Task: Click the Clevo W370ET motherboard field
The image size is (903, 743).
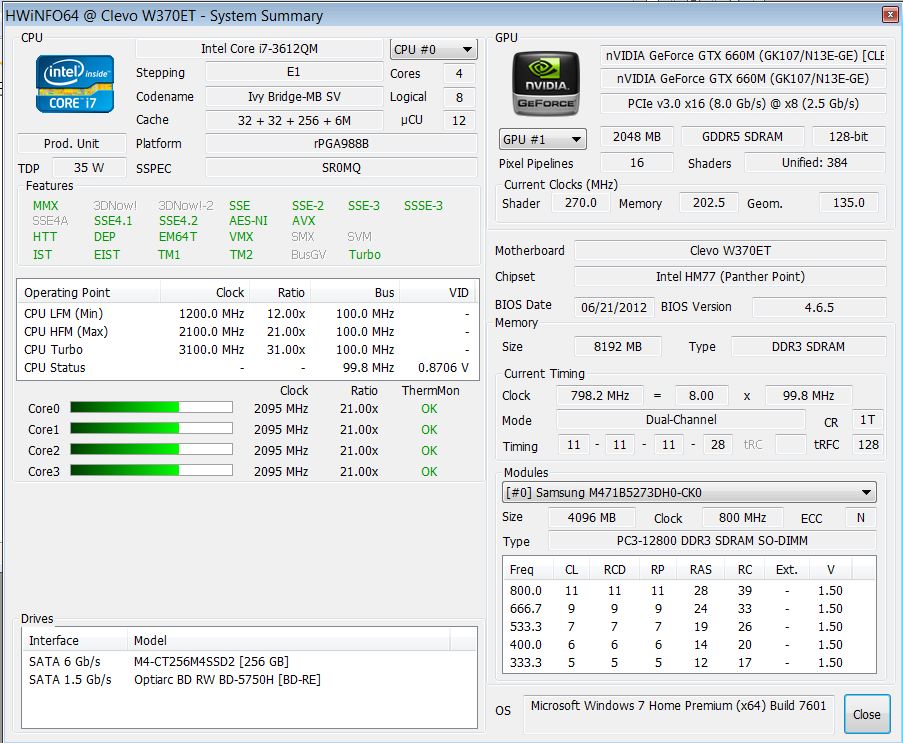Action: 730,251
